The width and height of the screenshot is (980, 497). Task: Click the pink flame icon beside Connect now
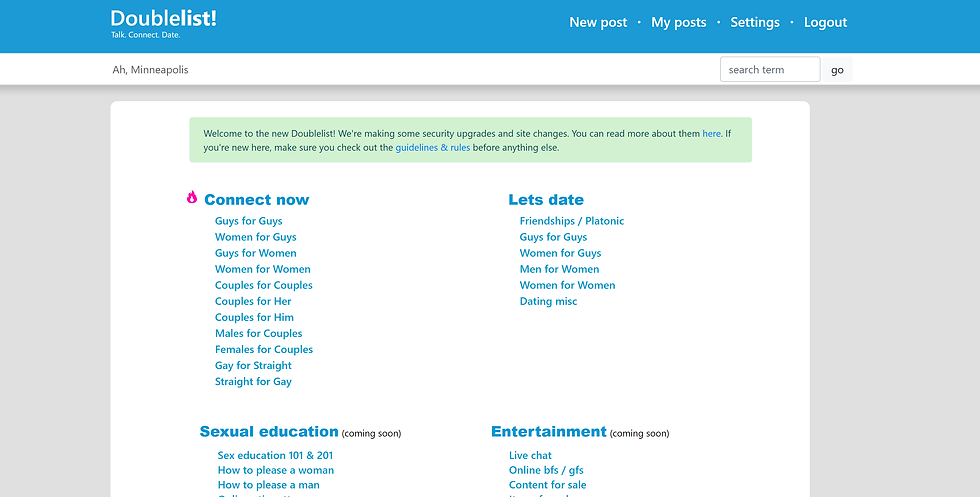(x=192, y=198)
